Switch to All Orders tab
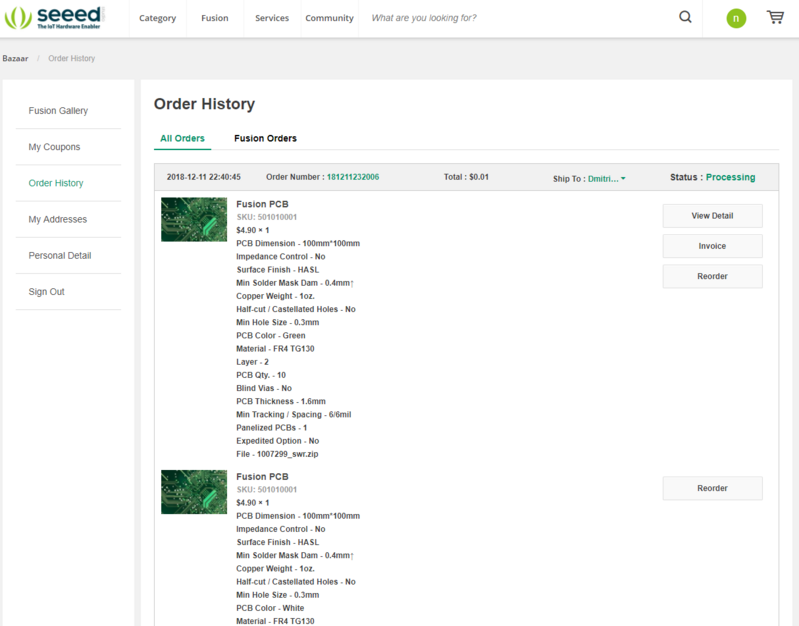799x626 pixels. point(182,138)
